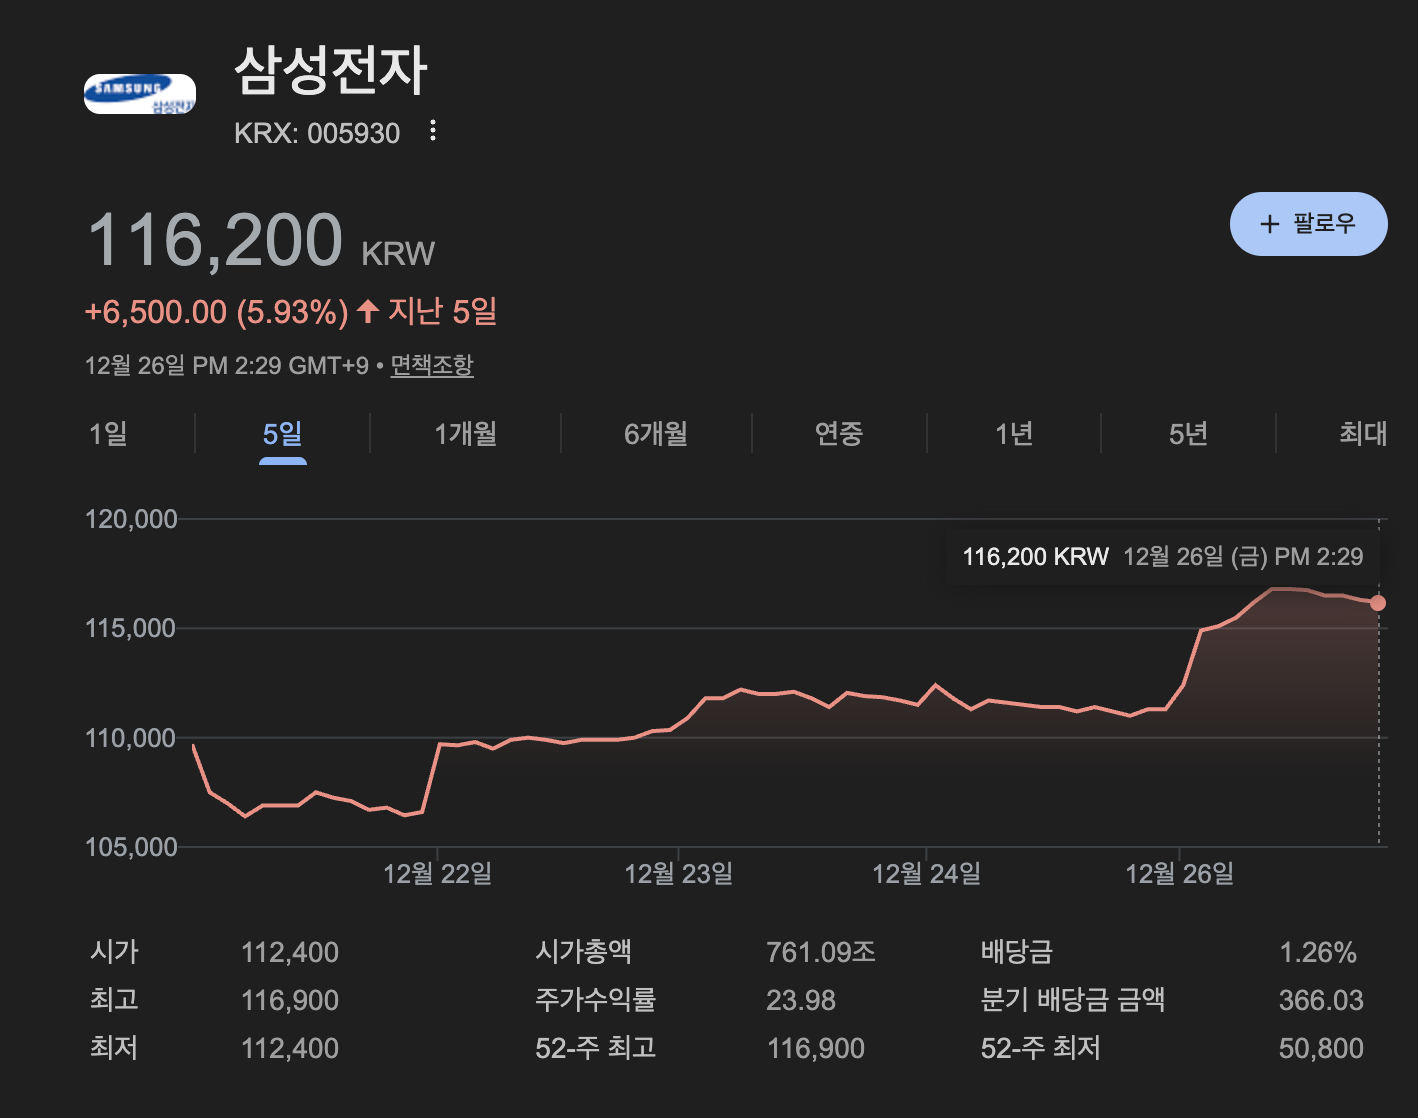Screen dimensions: 1418x1118
Task: Click the 52-주 최저 label
Action: pos(1041,1047)
